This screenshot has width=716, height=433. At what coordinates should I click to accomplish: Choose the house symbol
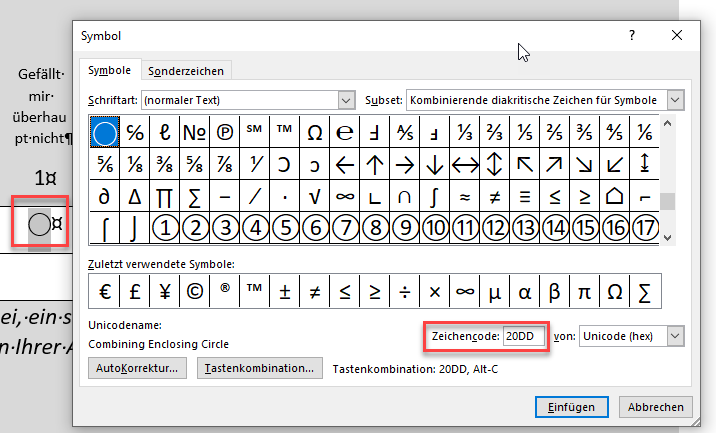click(x=615, y=196)
